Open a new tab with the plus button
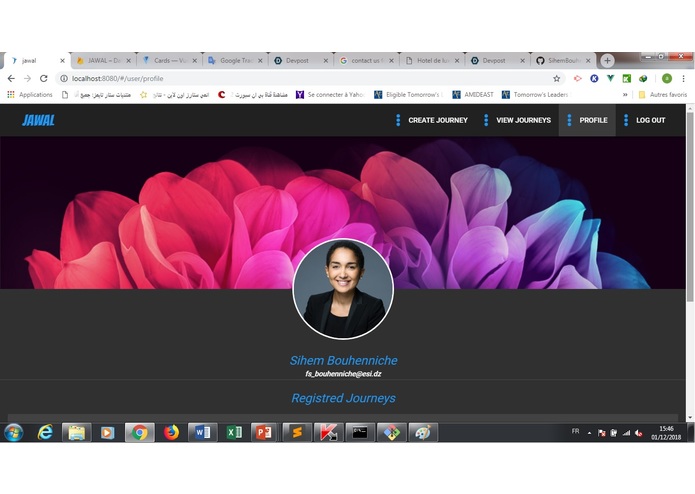The image size is (695, 494). (x=607, y=60)
